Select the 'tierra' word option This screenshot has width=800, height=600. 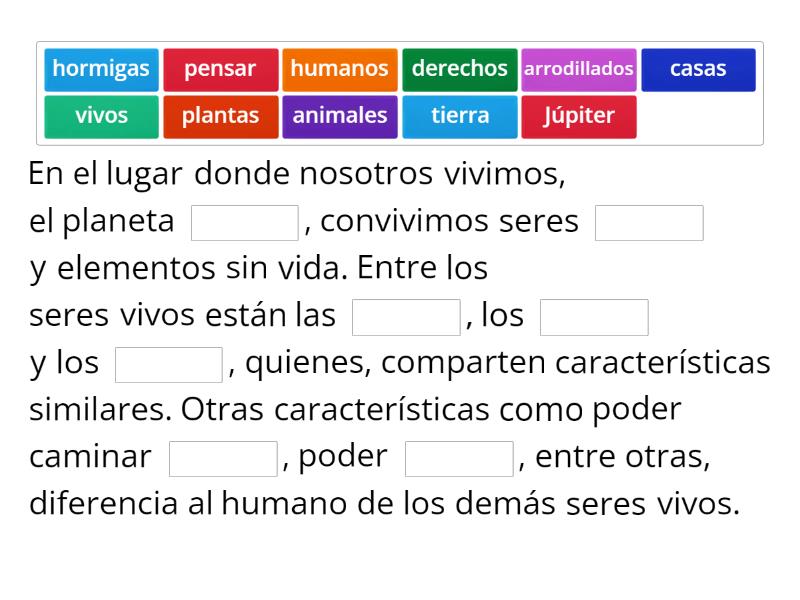pyautogui.click(x=459, y=116)
